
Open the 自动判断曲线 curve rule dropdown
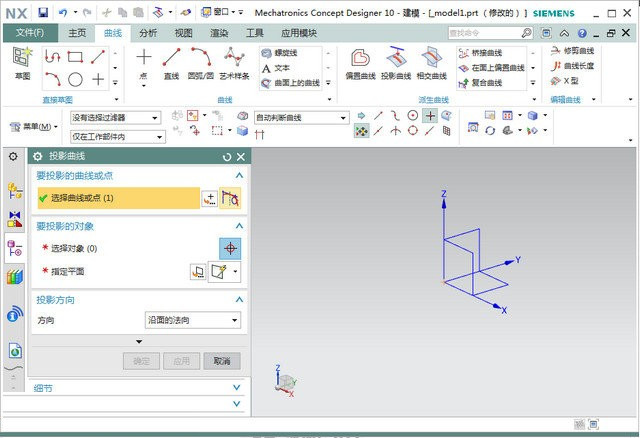[x=302, y=118]
